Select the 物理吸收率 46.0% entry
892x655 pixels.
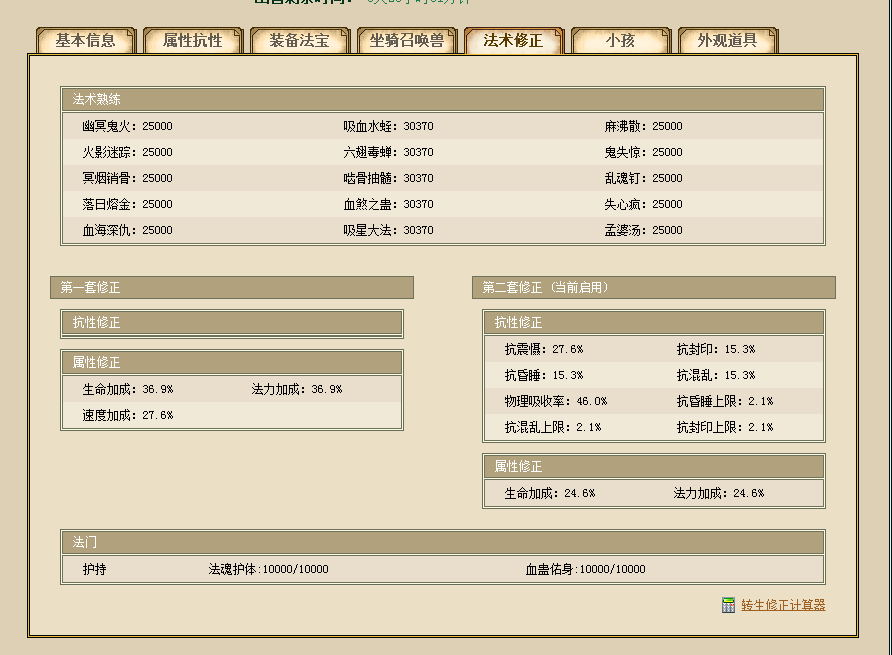tap(555, 401)
